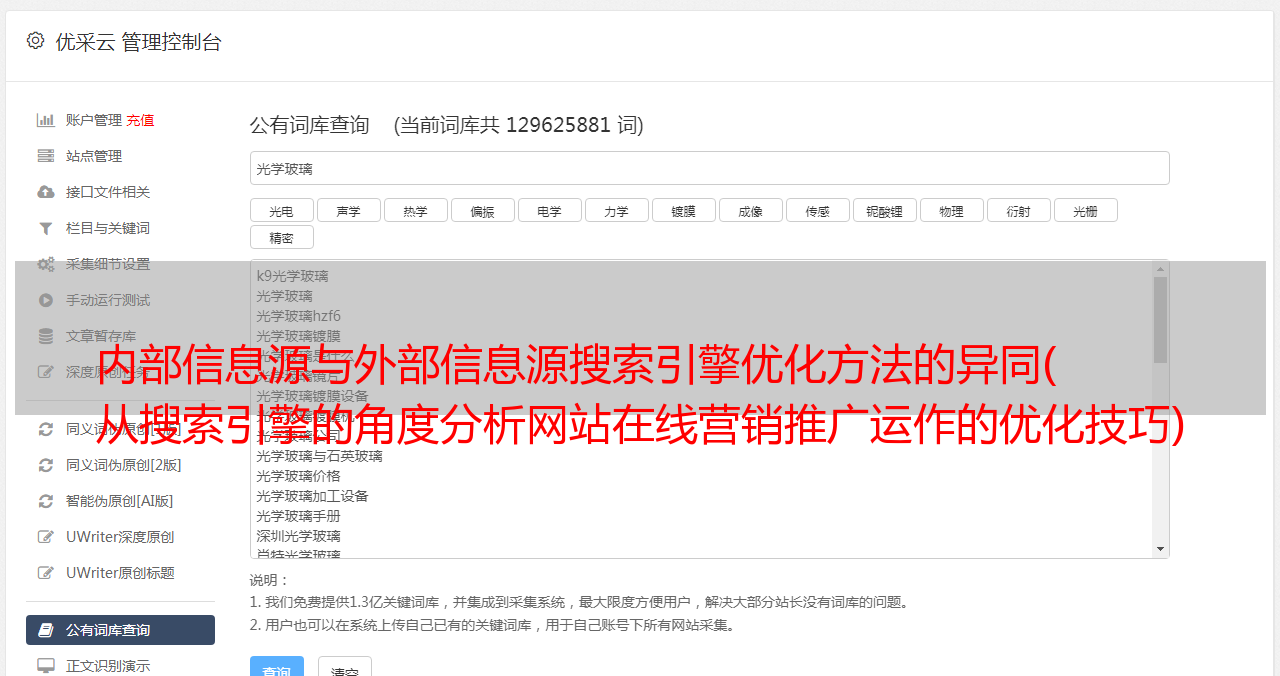
Task: Select the 智能伪原创[AI版] refresh icon
Action: (46, 501)
